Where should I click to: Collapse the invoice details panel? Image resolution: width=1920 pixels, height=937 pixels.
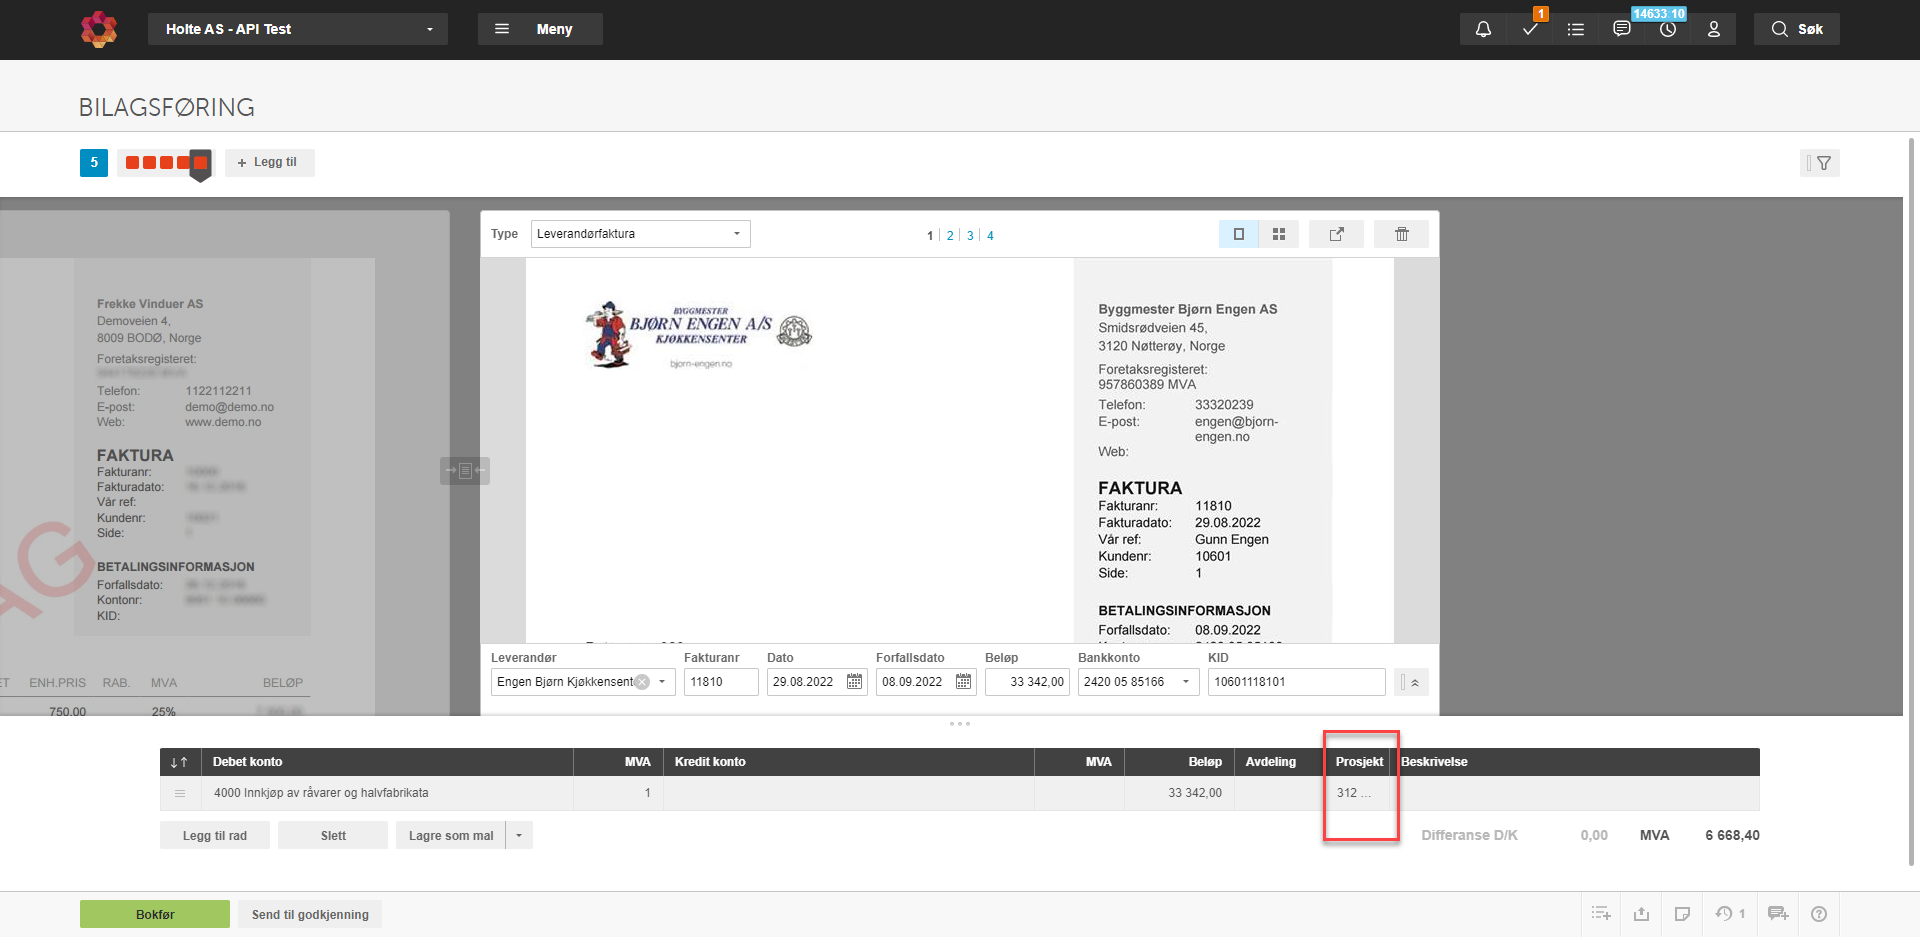(x=1414, y=683)
